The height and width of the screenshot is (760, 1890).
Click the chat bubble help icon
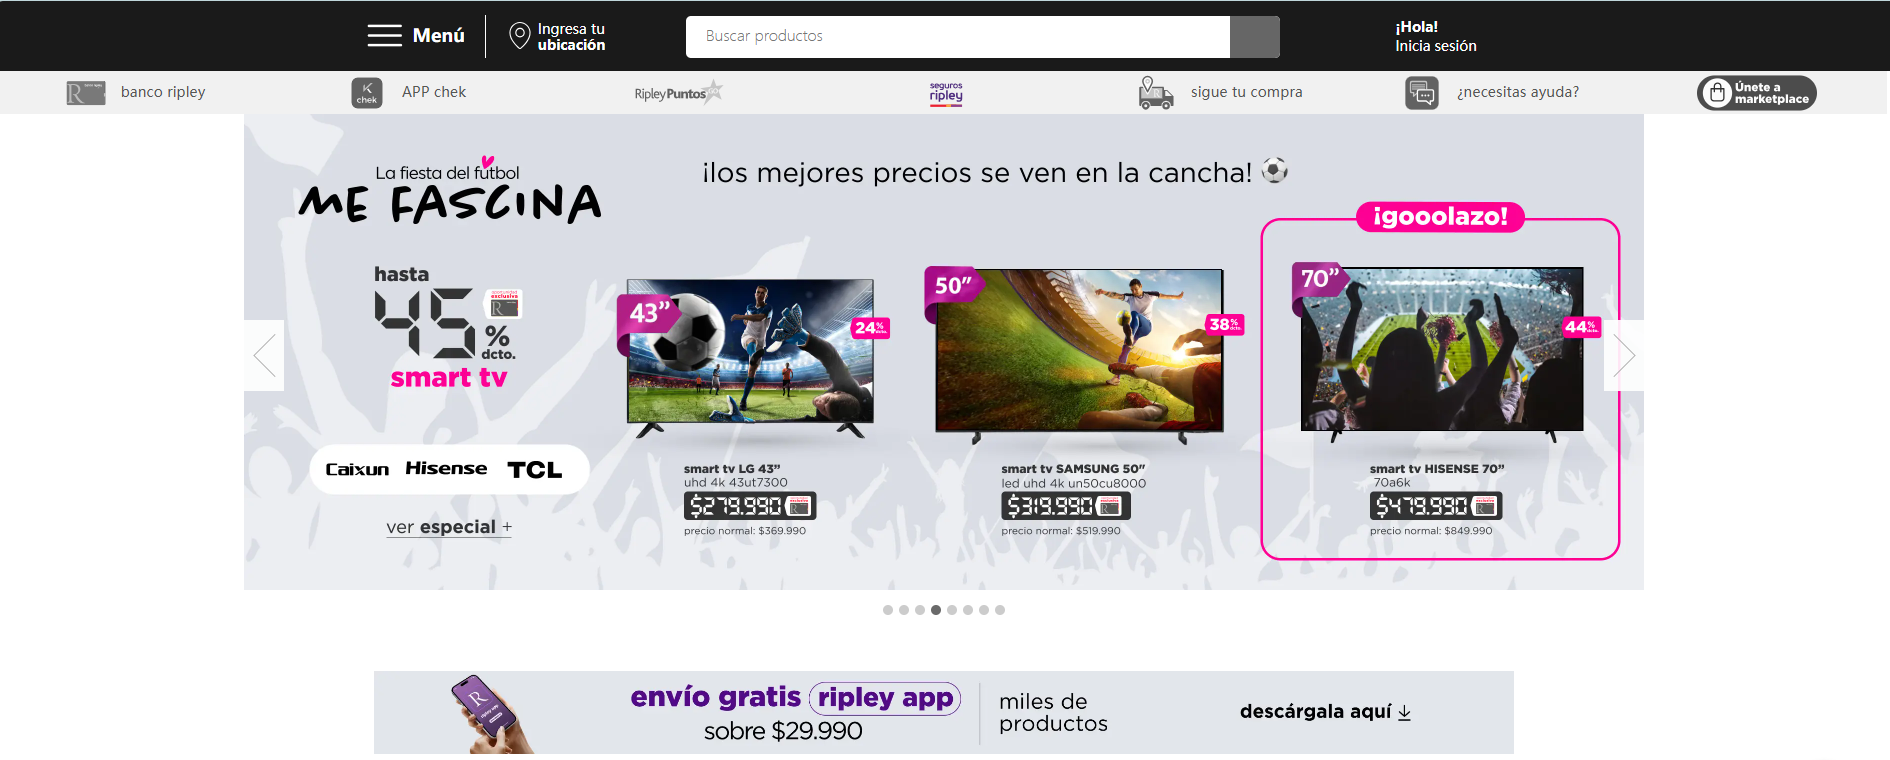pos(1421,93)
